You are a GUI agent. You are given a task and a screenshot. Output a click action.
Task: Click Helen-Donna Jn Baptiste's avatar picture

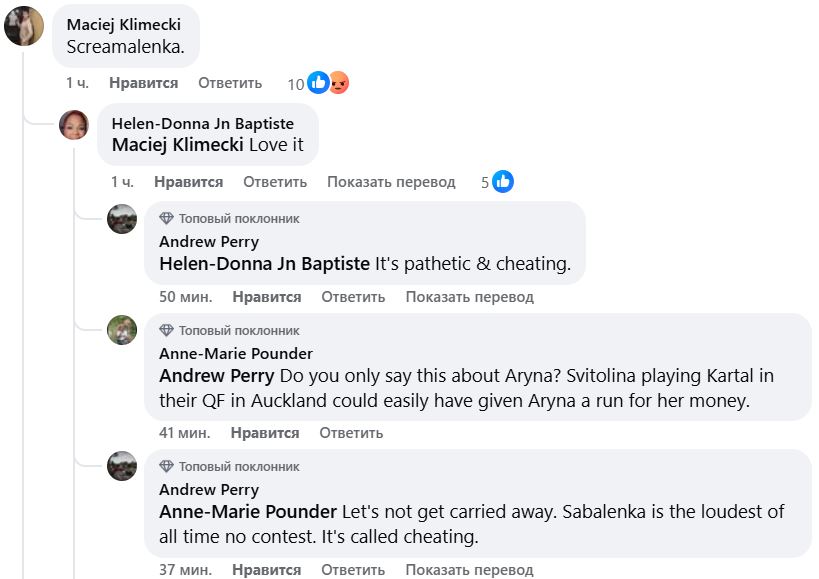74,125
